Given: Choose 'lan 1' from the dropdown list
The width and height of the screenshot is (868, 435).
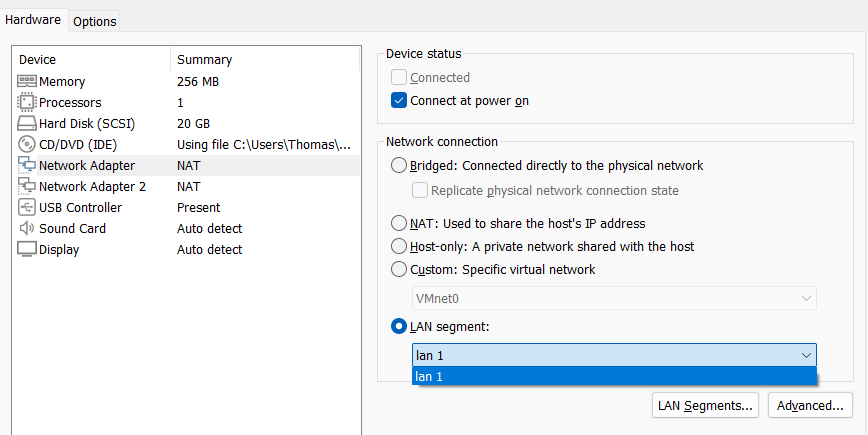Looking at the screenshot, I should [614, 377].
